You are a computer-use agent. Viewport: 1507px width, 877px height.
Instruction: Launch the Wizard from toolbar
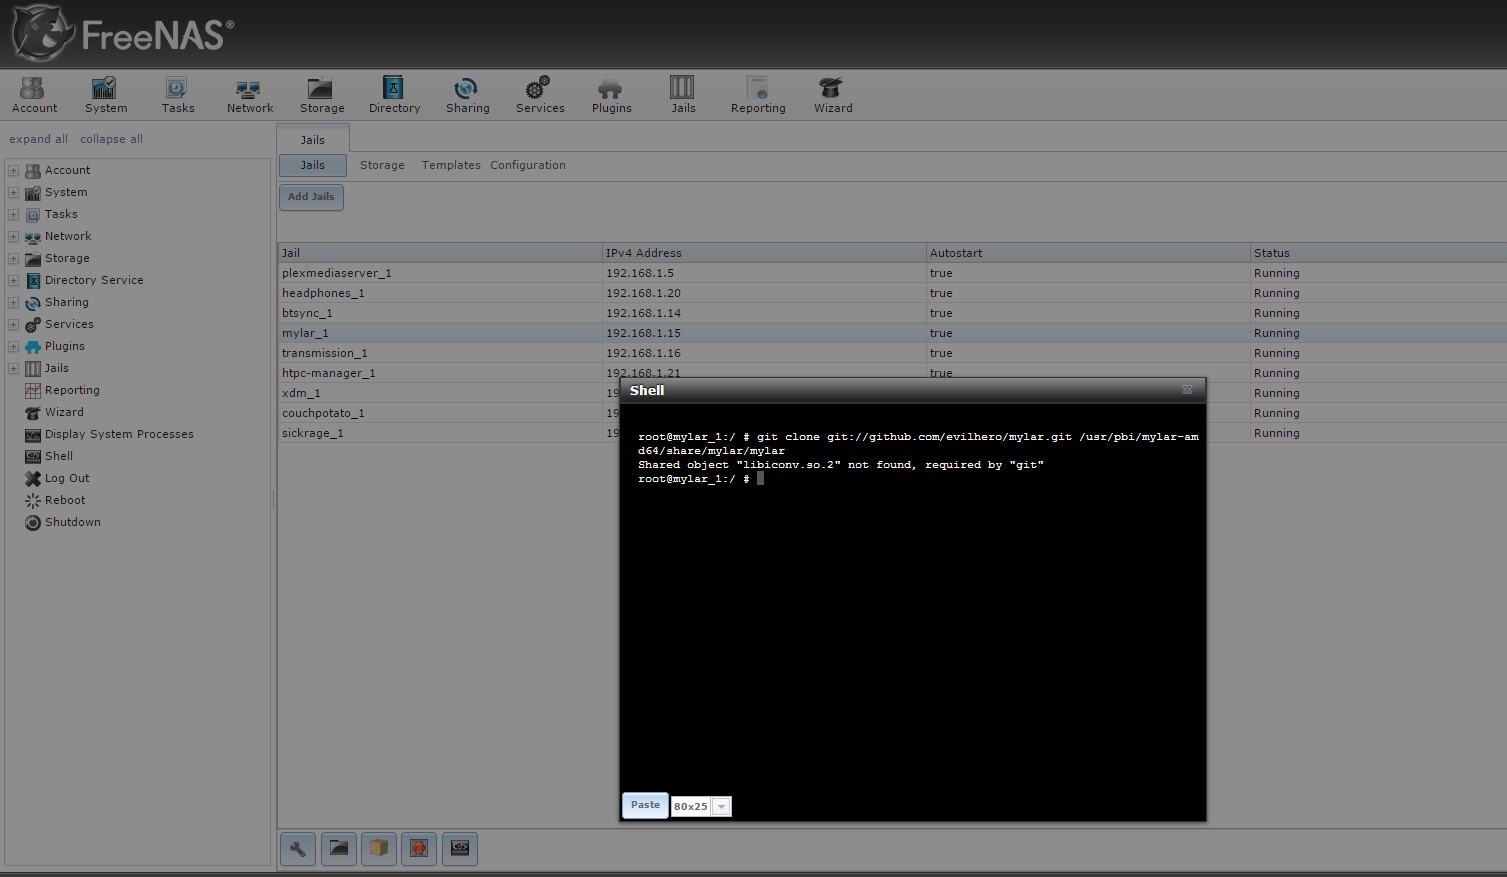pos(832,95)
